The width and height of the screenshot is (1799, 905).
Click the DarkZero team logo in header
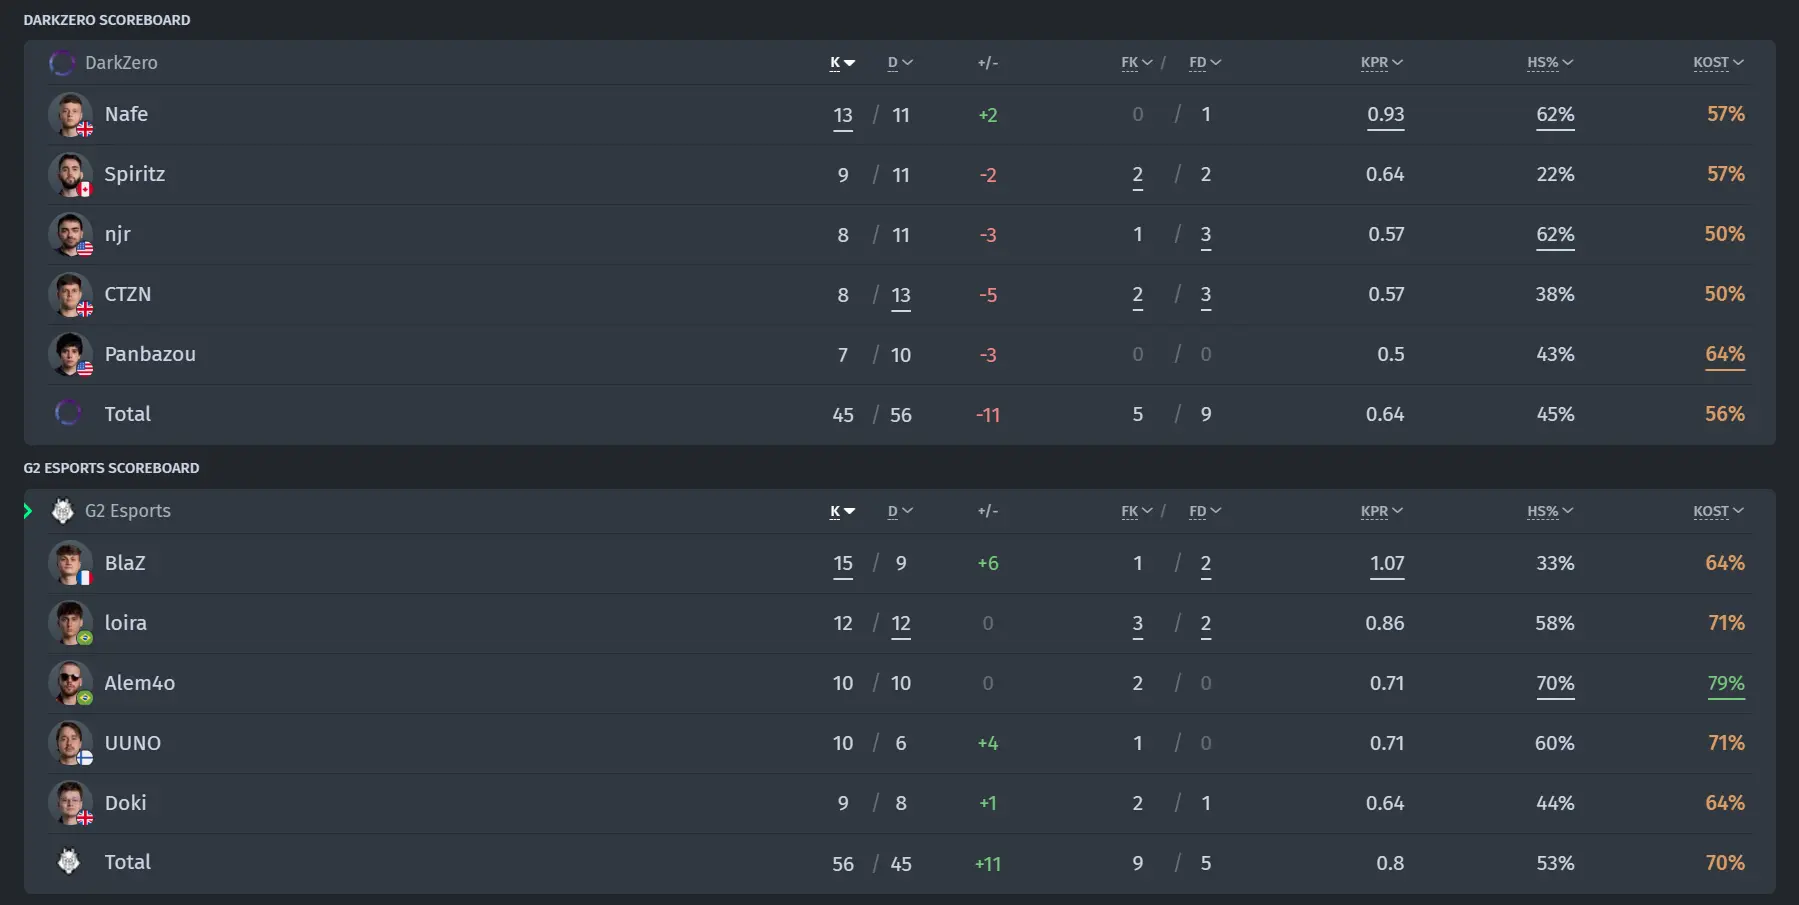(62, 63)
